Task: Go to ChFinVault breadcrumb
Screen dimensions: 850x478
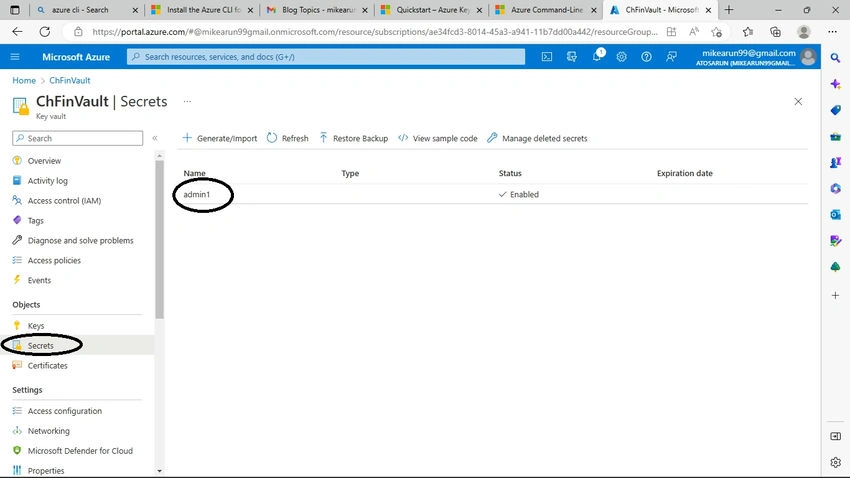Action: (x=70, y=80)
